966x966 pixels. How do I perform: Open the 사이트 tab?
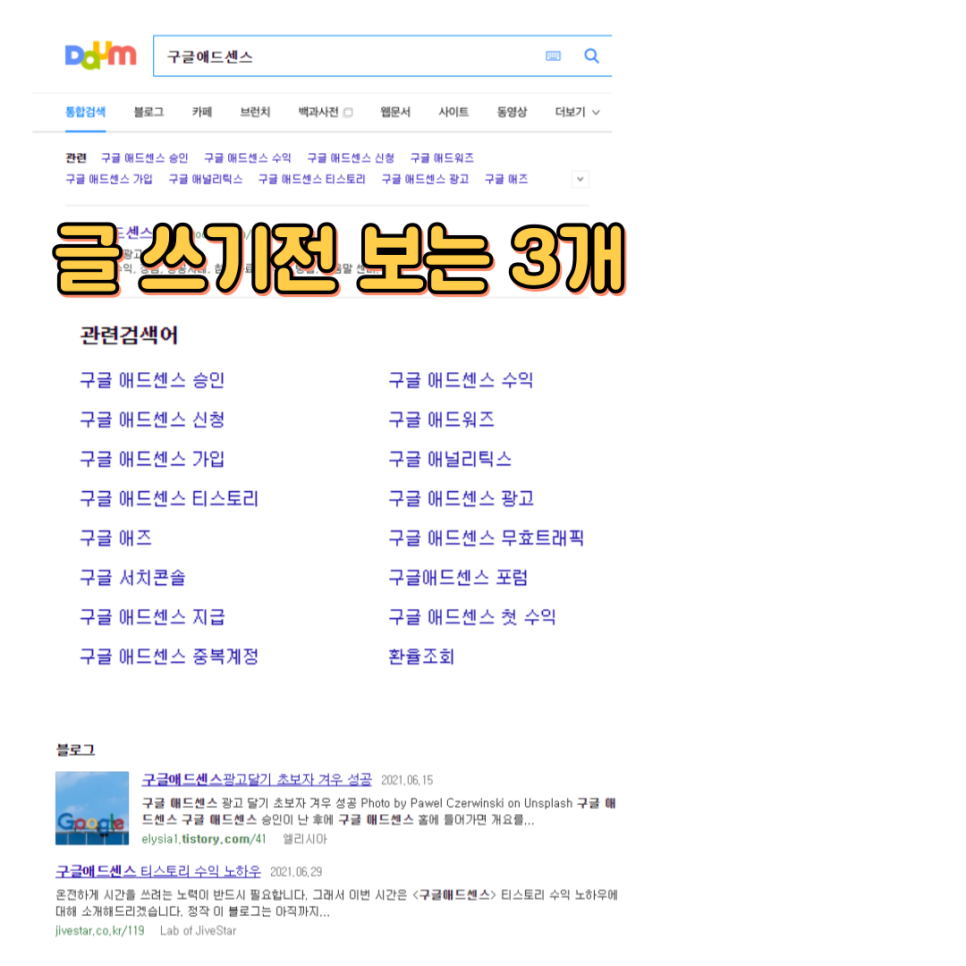click(x=453, y=112)
